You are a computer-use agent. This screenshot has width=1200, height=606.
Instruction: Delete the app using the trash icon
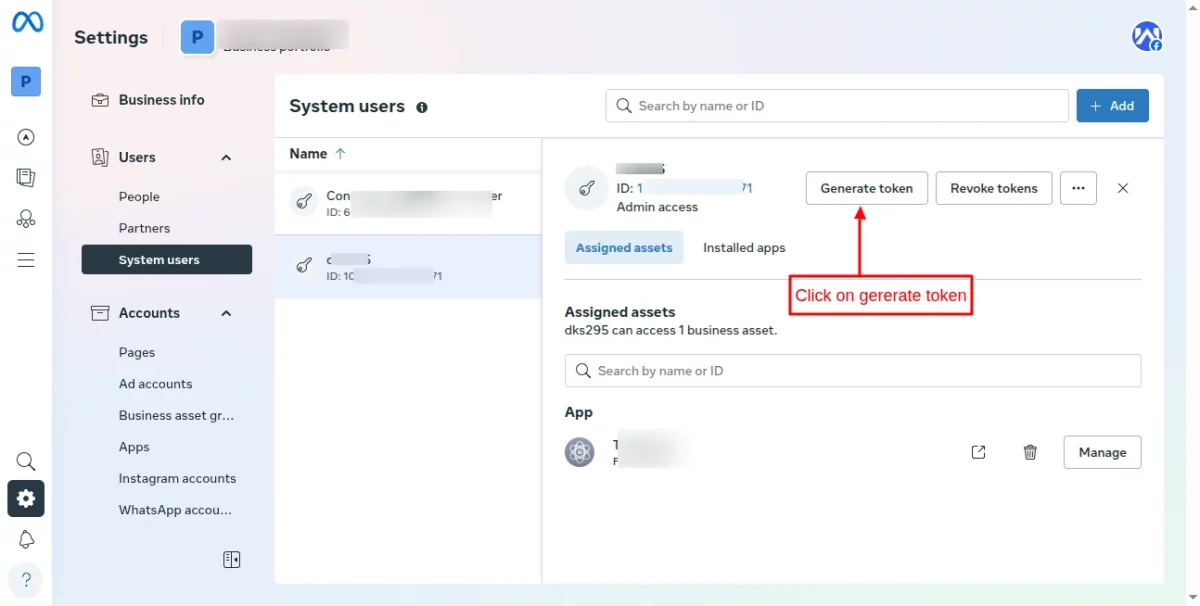point(1030,452)
